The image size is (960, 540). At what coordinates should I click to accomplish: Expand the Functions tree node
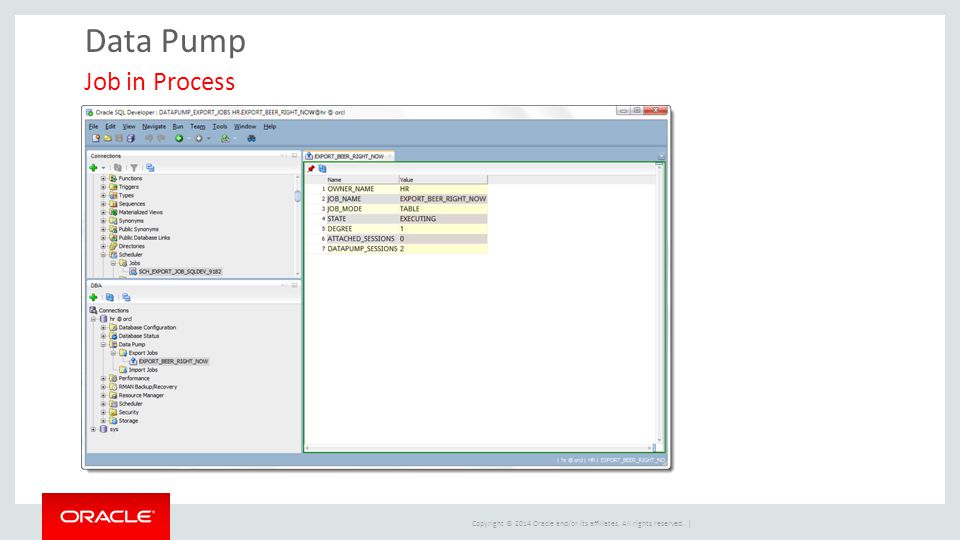pyautogui.click(x=103, y=178)
